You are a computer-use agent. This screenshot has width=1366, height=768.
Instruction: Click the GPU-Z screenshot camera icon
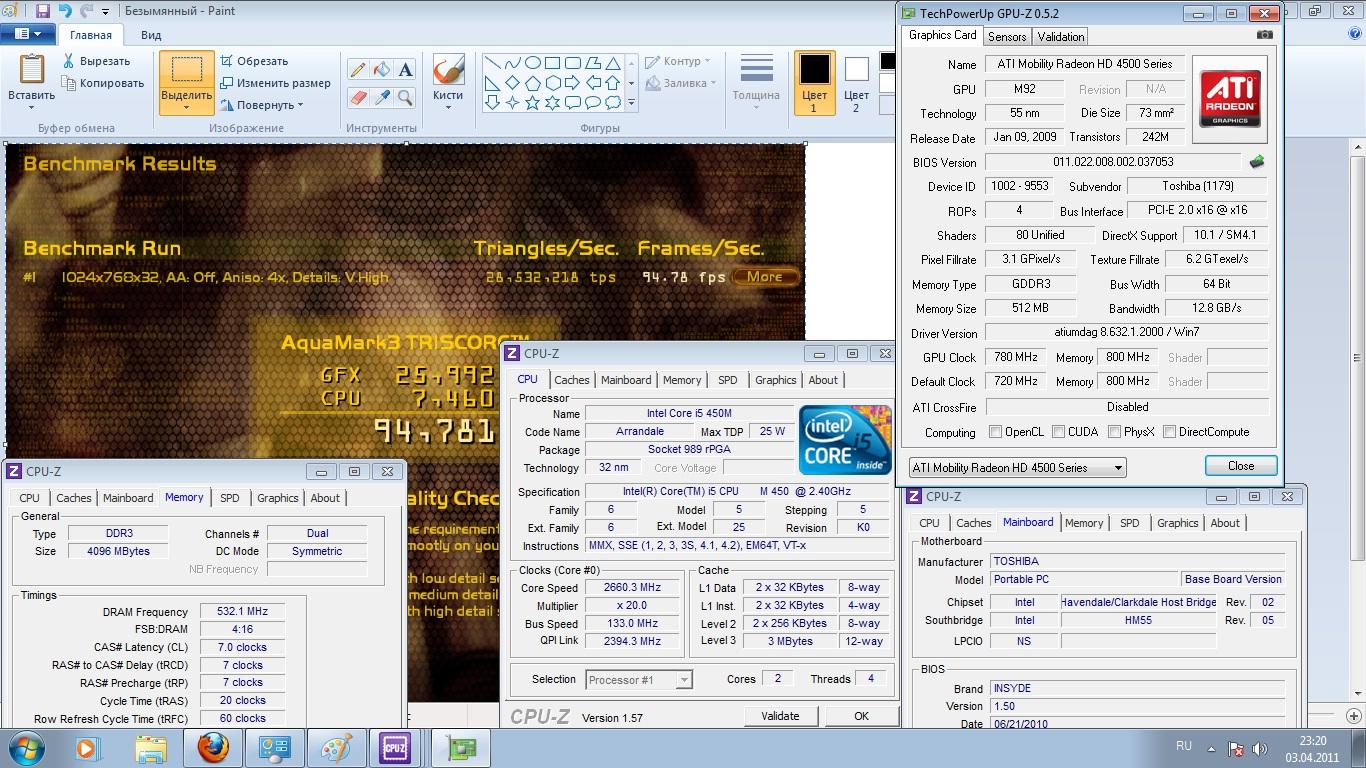(1265, 35)
